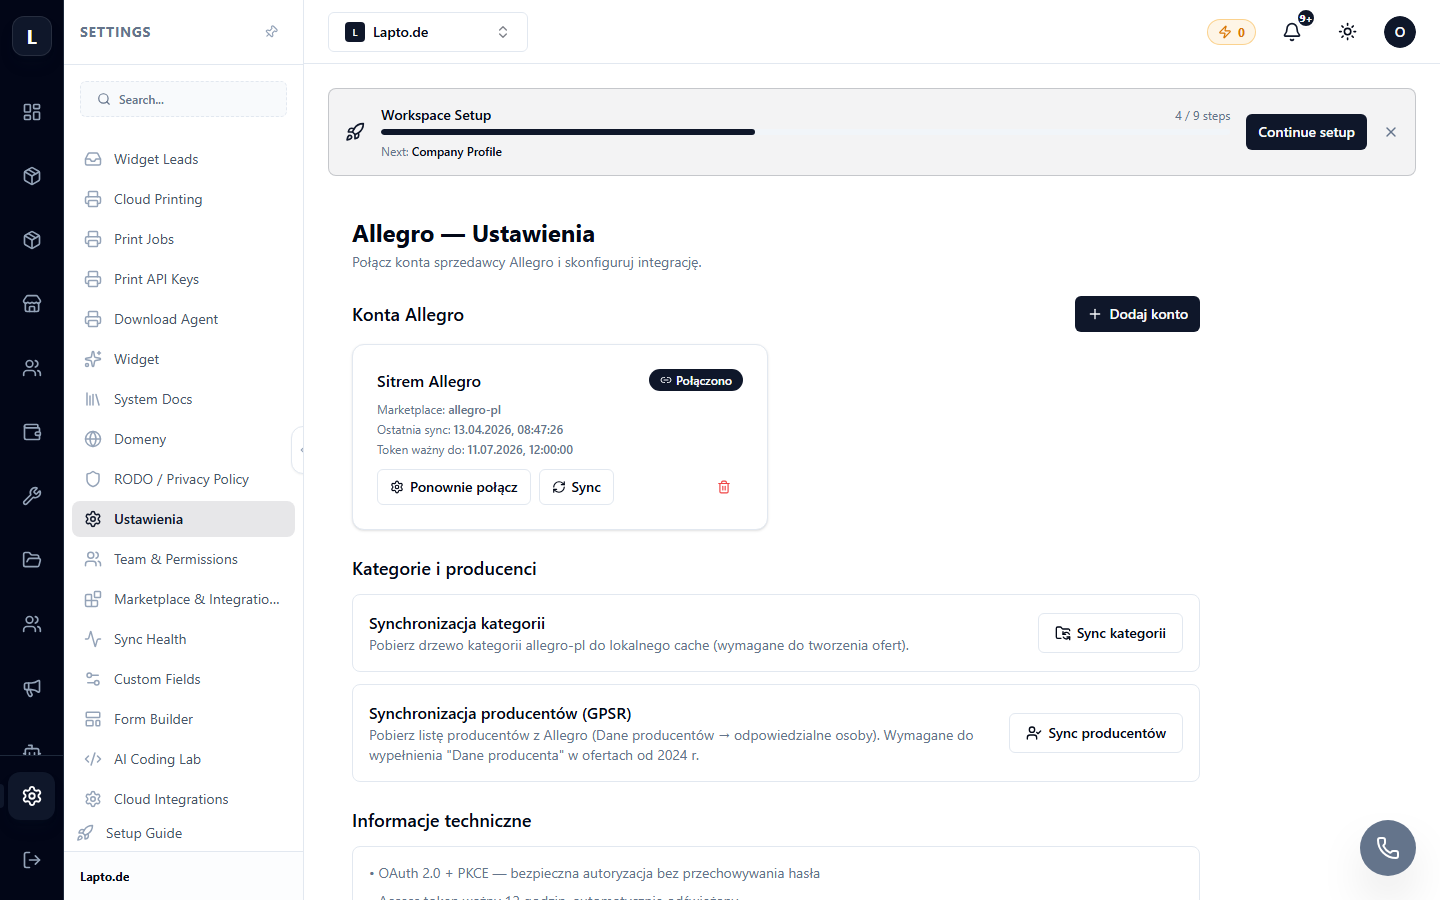Click Continue setup button
1440x900 pixels.
(x=1306, y=132)
